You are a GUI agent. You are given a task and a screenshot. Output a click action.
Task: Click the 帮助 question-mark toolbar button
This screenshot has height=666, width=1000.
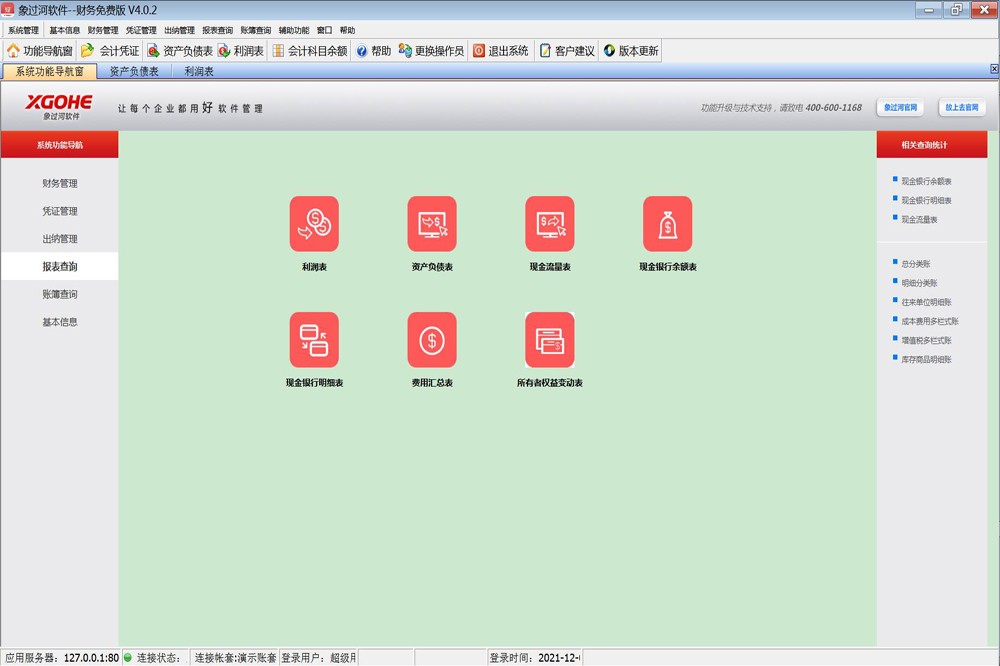374,51
